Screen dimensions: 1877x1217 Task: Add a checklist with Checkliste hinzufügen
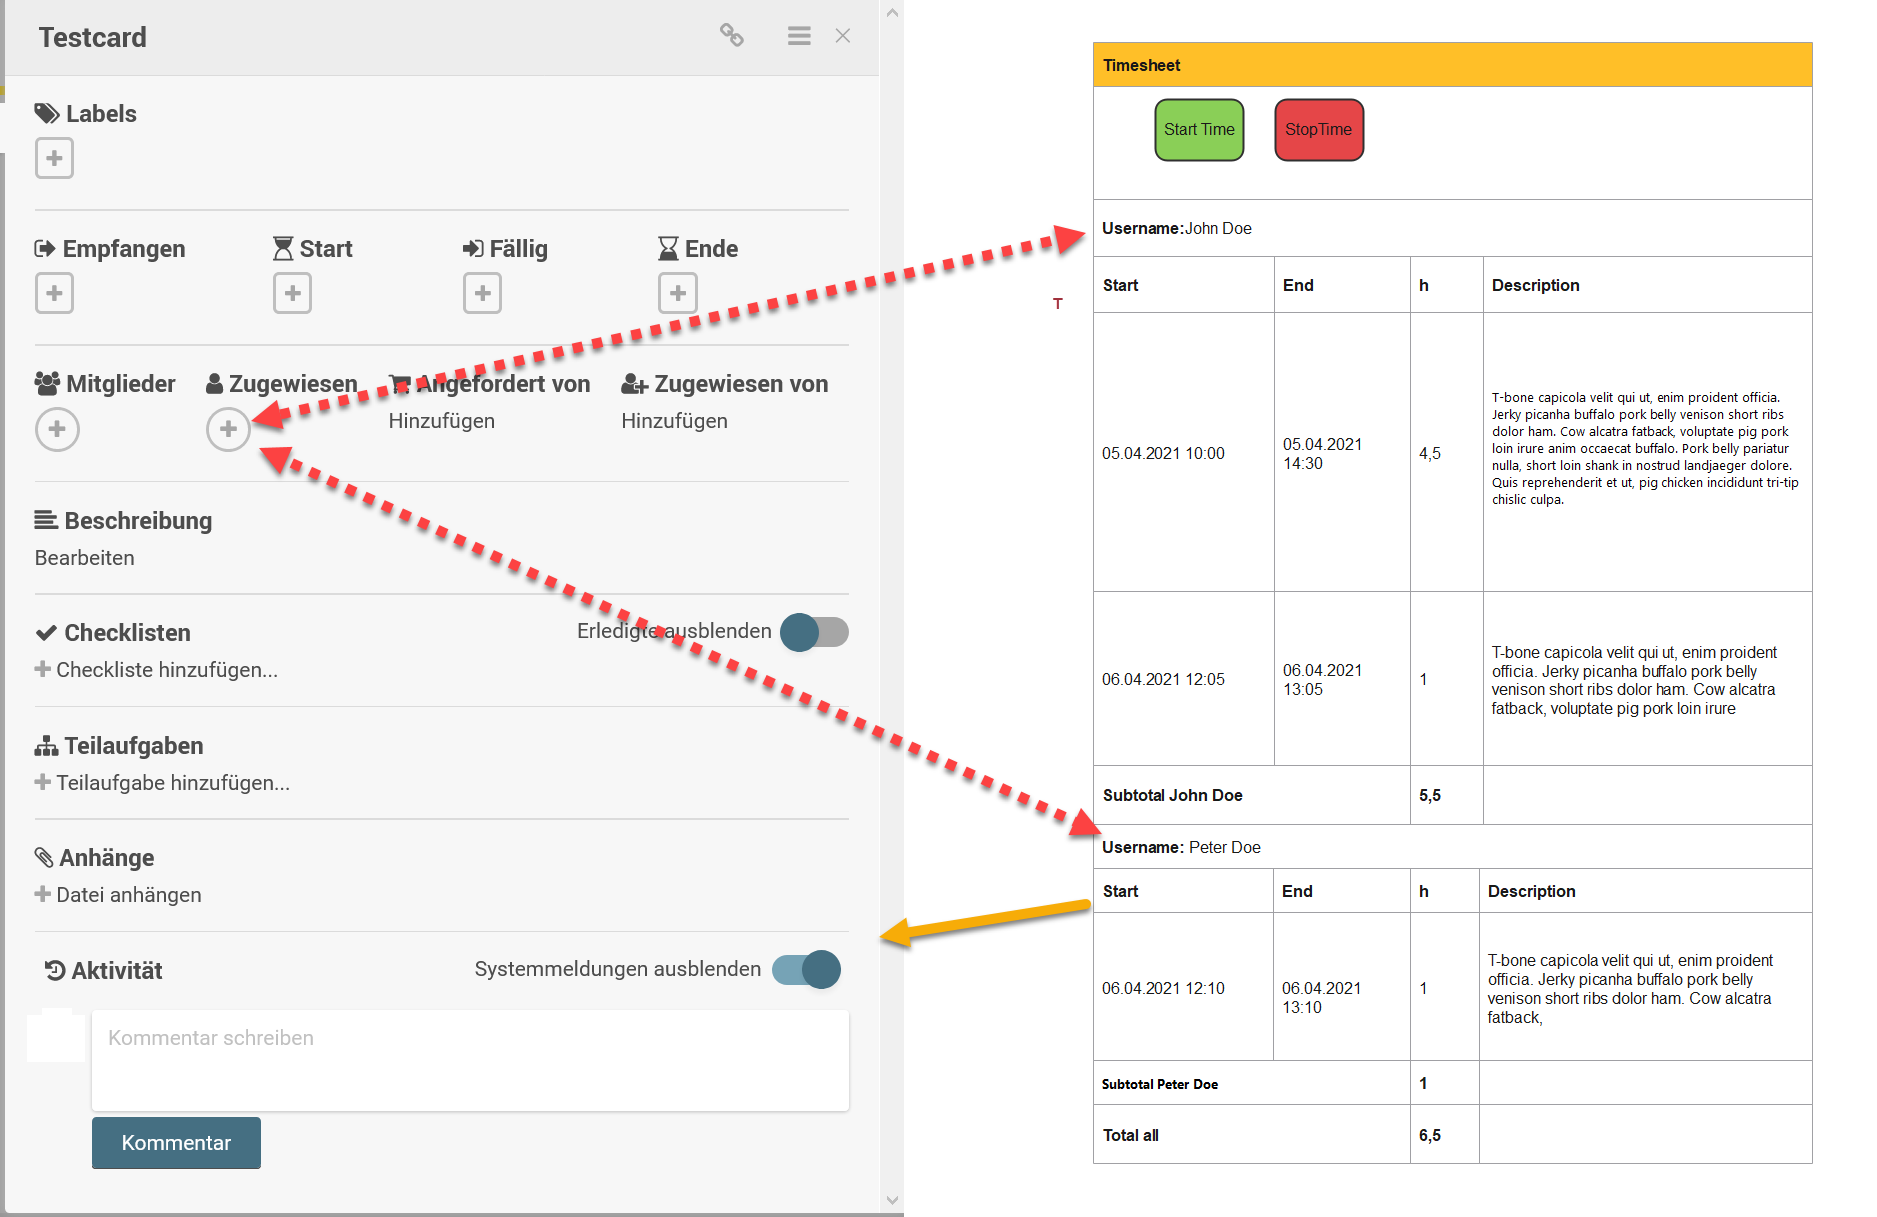[x=167, y=669]
